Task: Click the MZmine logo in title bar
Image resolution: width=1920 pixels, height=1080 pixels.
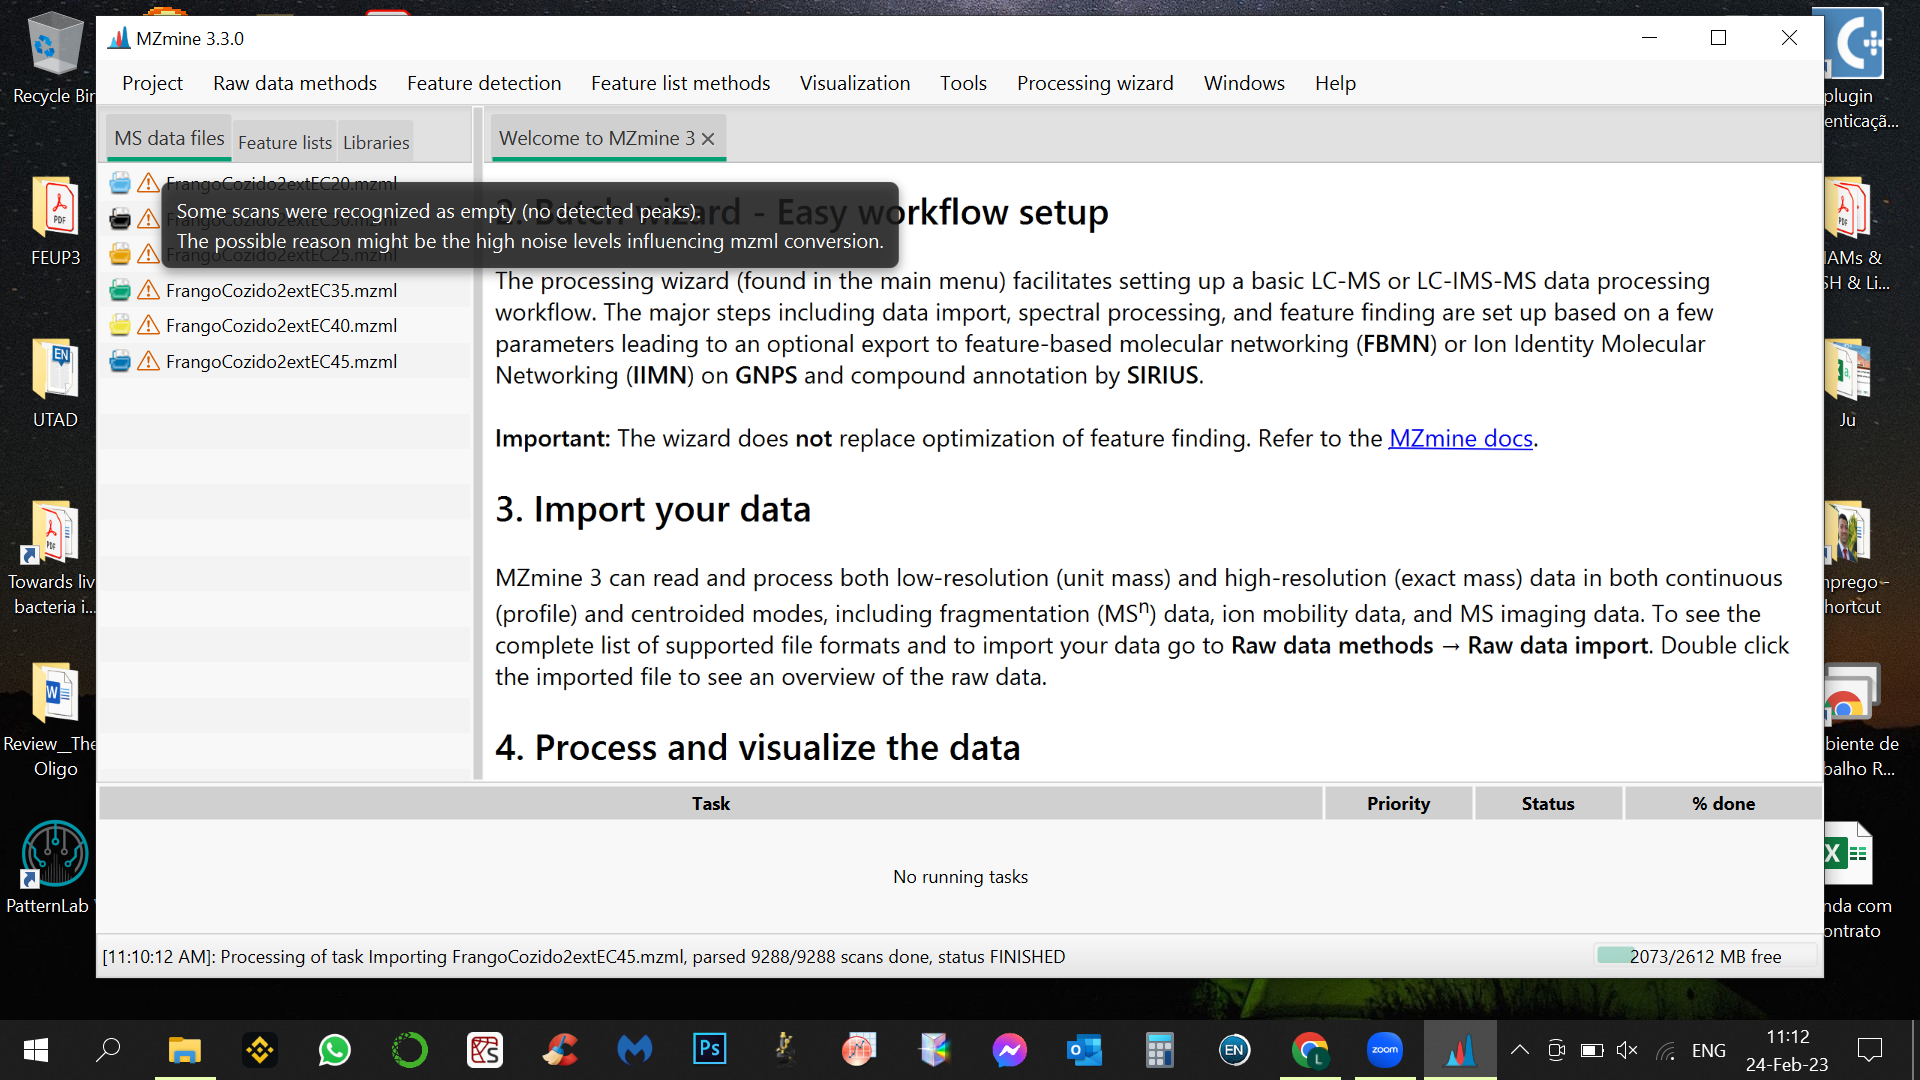Action: [119, 38]
